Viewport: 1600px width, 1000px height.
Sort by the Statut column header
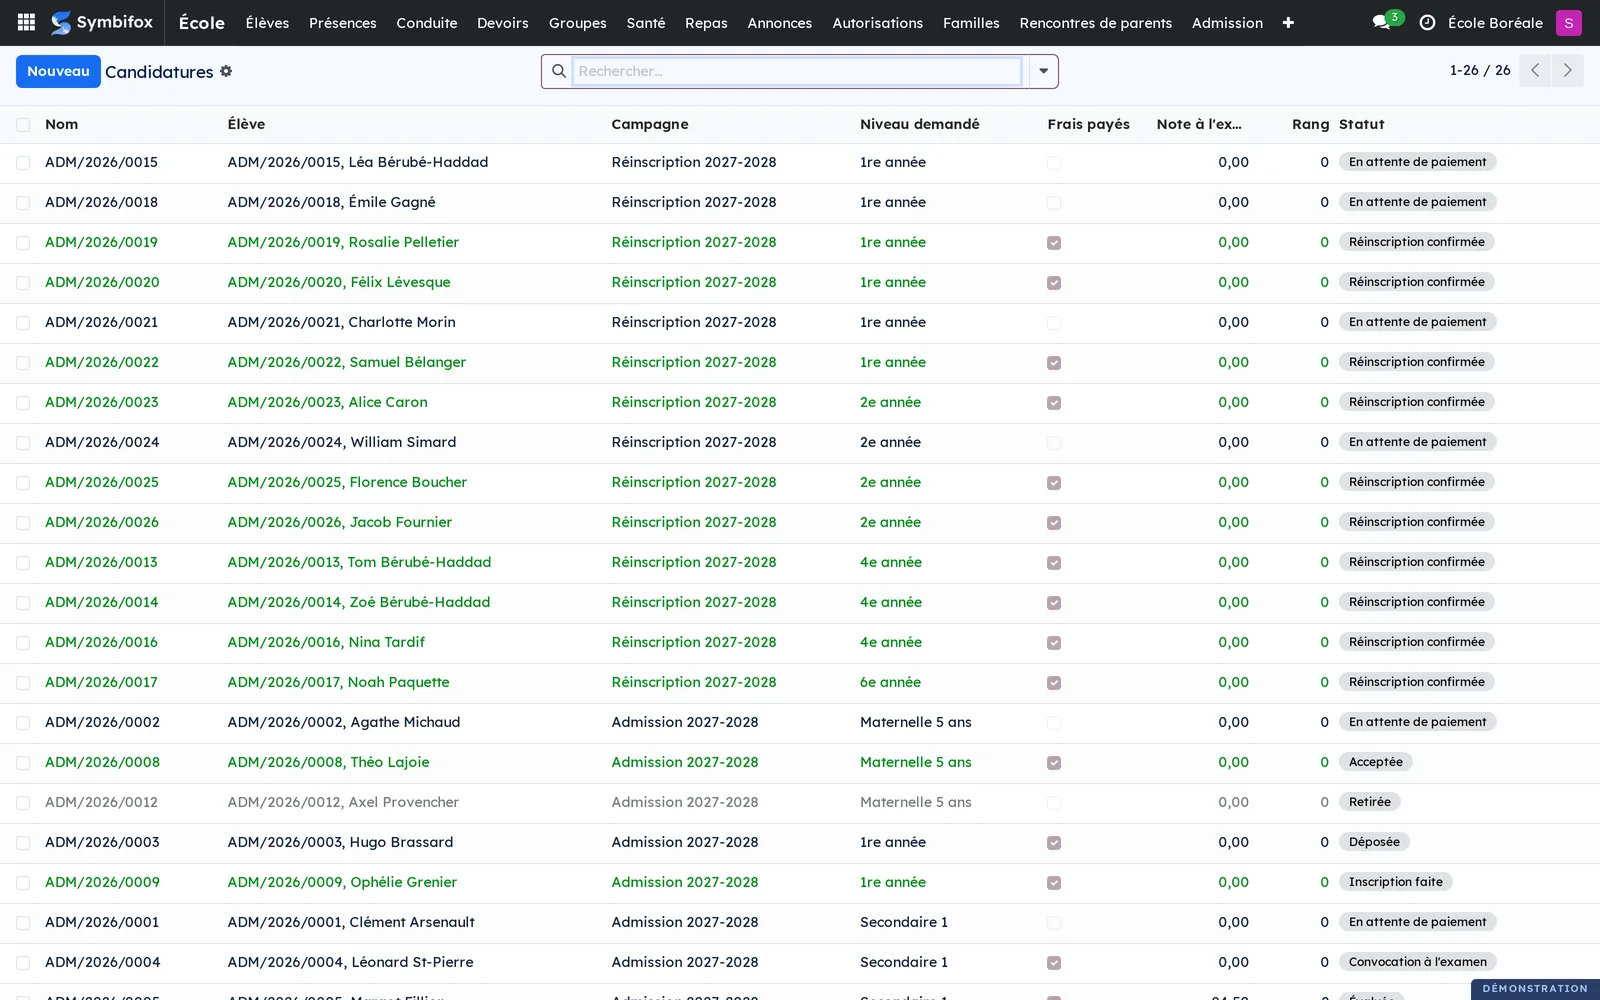click(x=1362, y=124)
